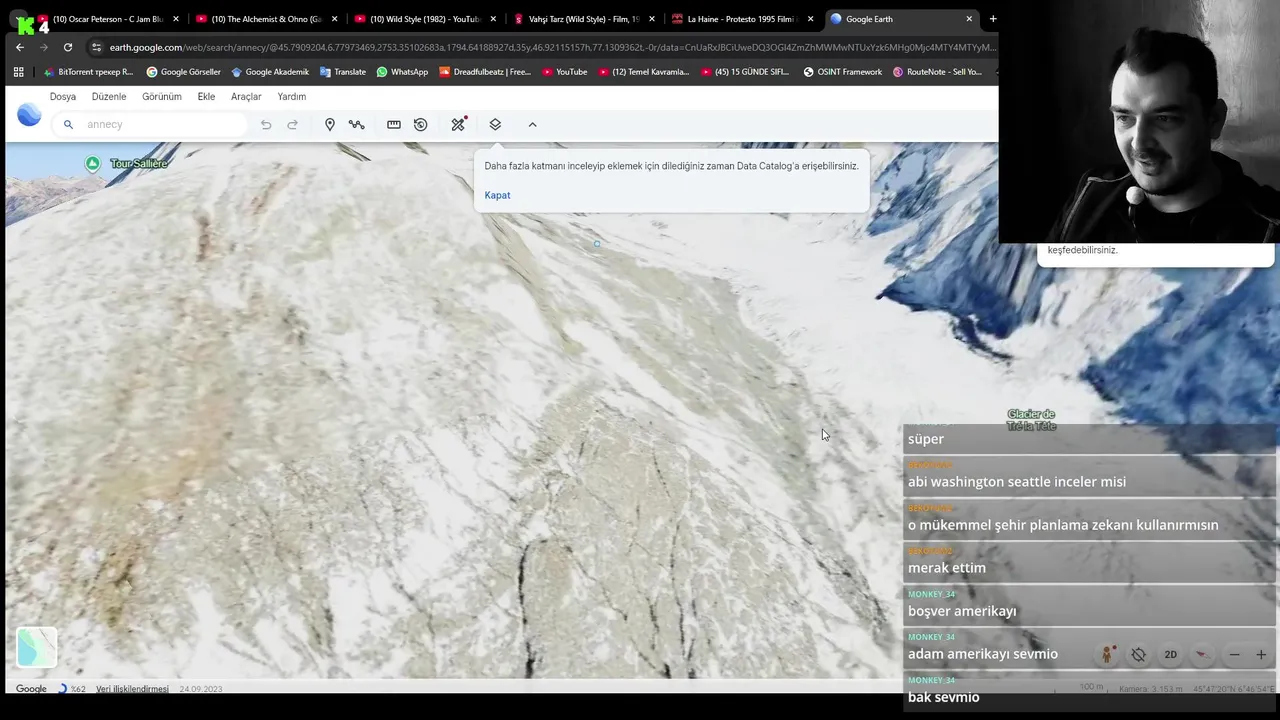Open the Ekle menu

tap(206, 97)
